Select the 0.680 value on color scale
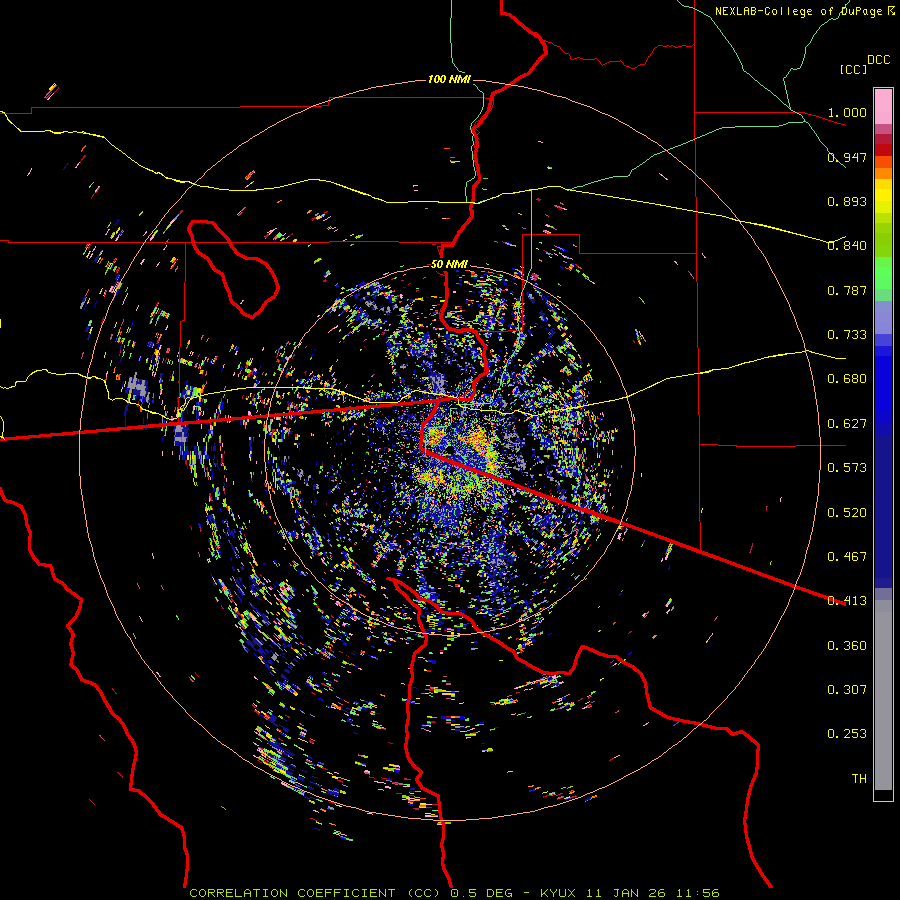 [847, 379]
